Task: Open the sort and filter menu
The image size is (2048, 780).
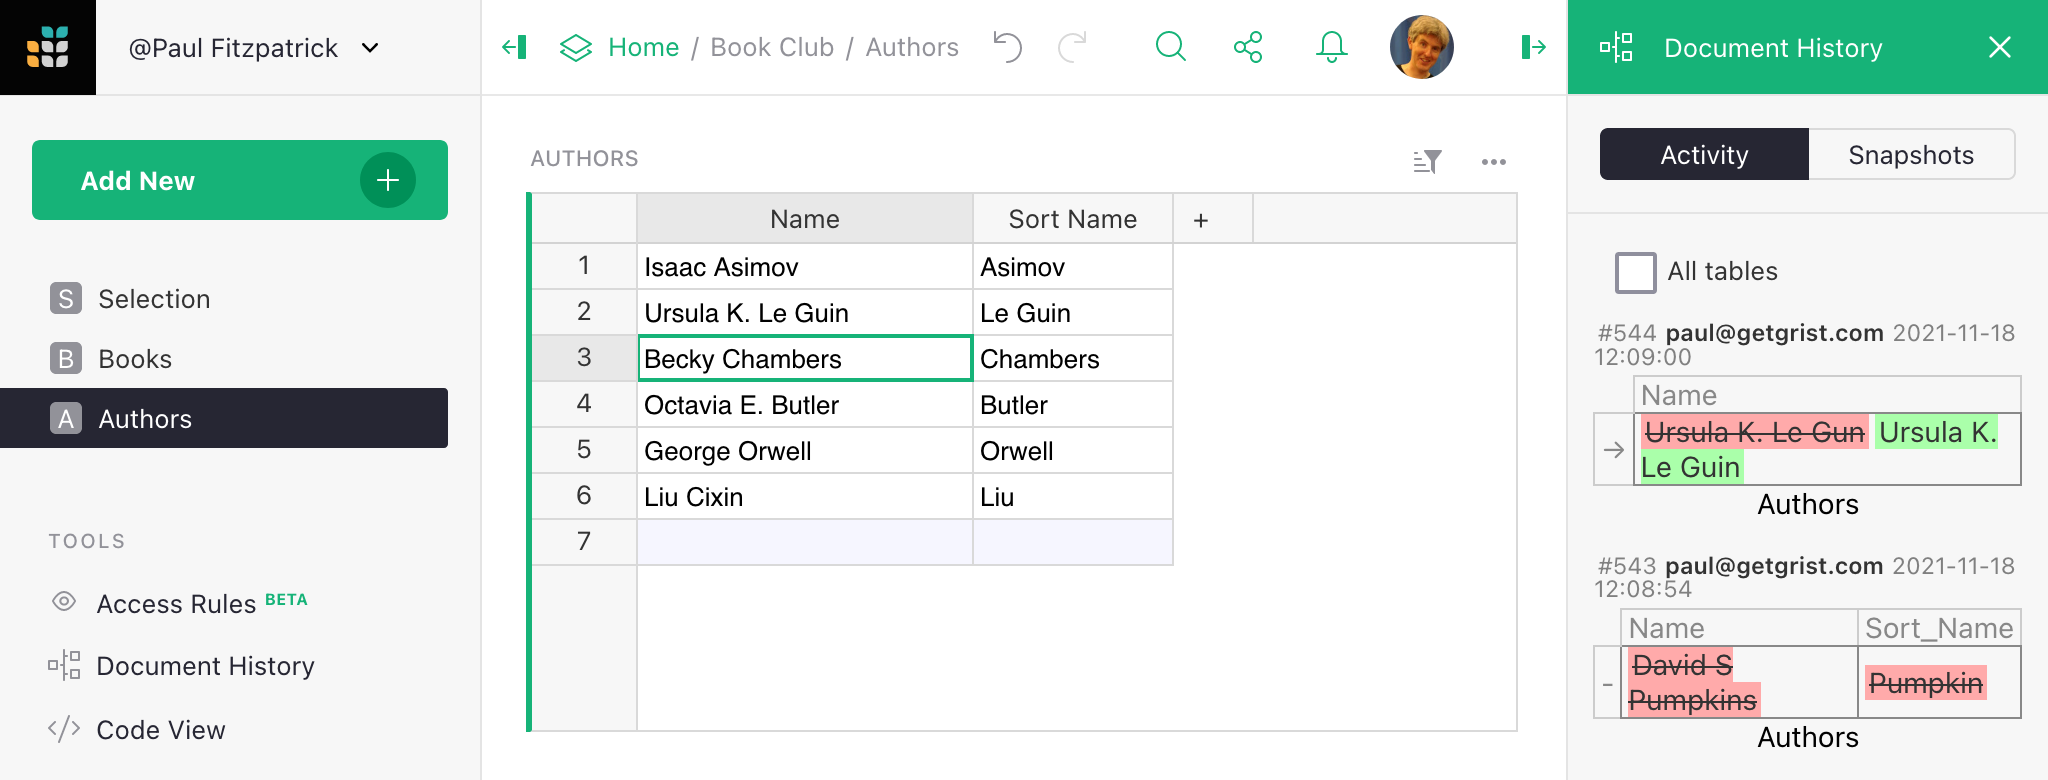Action: click(1427, 161)
